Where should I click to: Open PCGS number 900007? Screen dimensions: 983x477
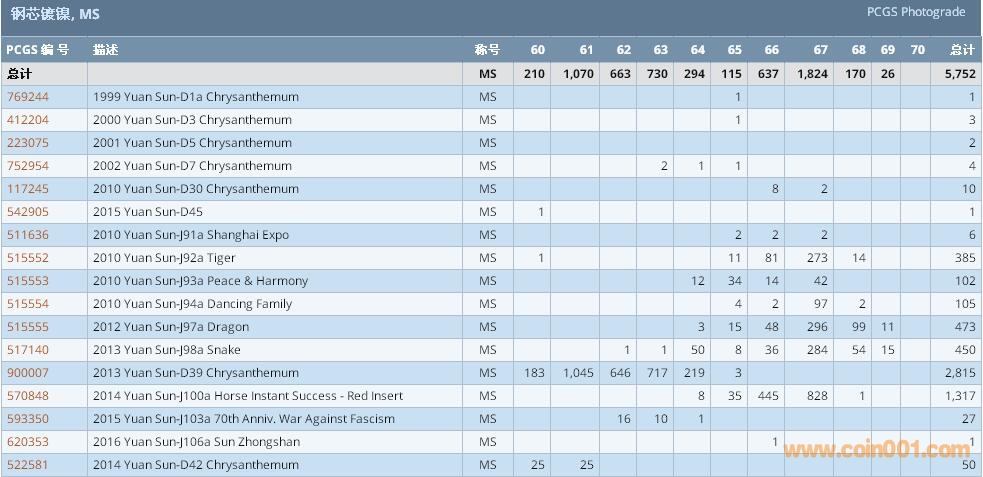(x=28, y=373)
